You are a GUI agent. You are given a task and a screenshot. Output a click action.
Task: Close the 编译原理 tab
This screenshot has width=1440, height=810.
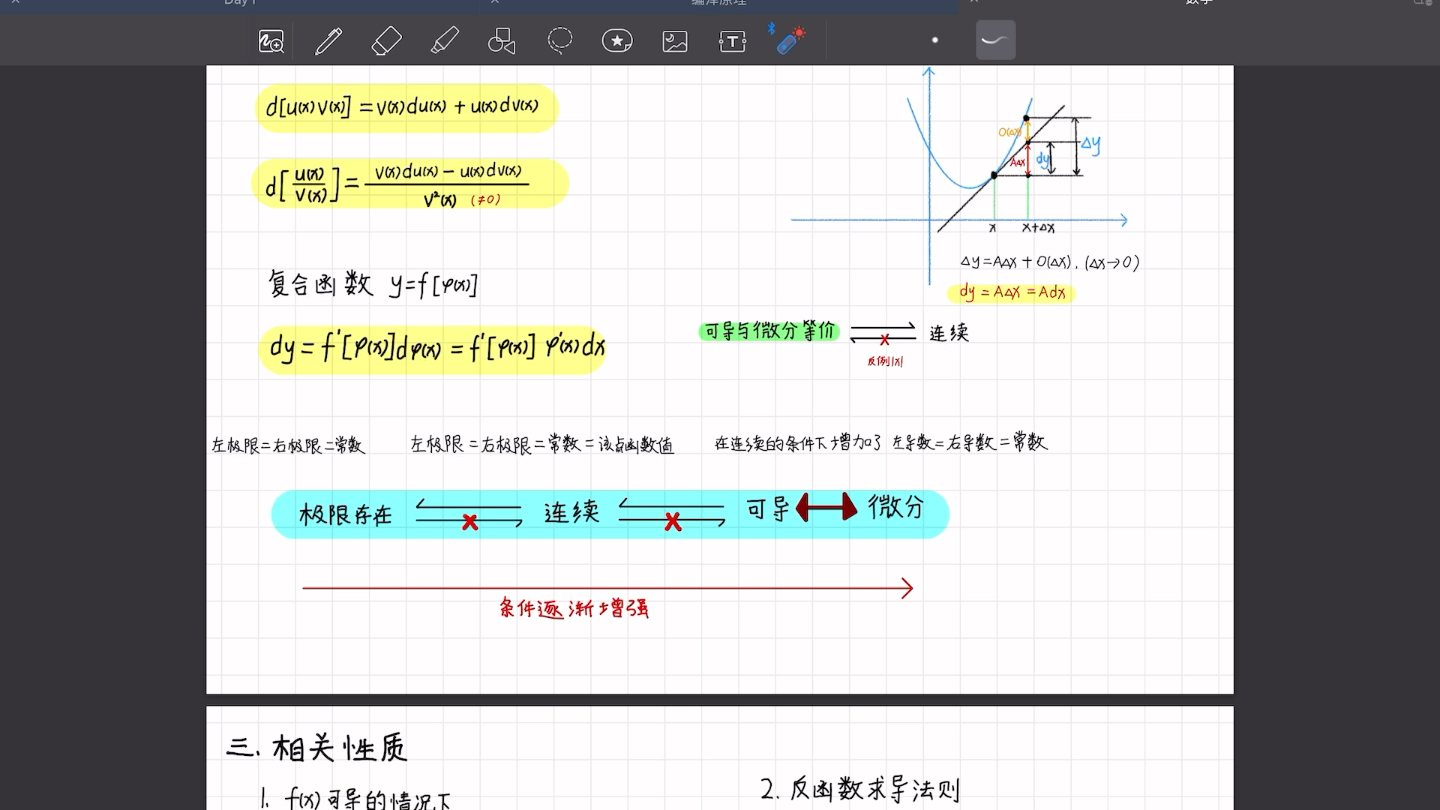click(494, 4)
